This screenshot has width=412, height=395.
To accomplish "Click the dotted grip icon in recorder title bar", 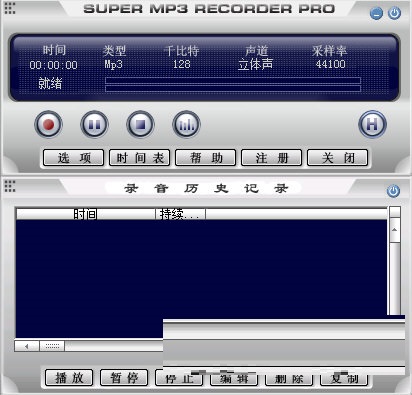I will 10,8.
